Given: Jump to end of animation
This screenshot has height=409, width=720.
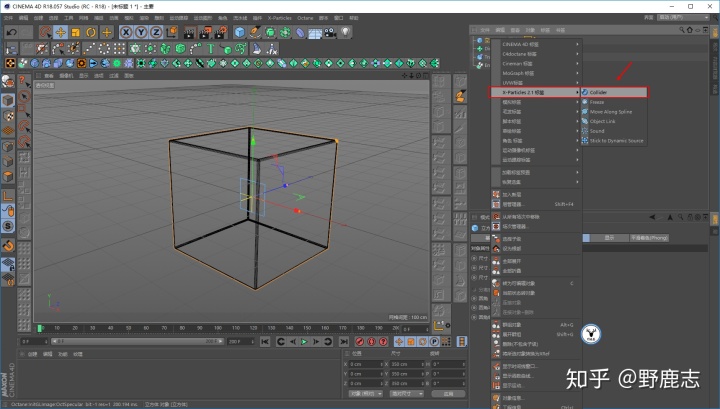Looking at the screenshot, I should click(x=343, y=342).
